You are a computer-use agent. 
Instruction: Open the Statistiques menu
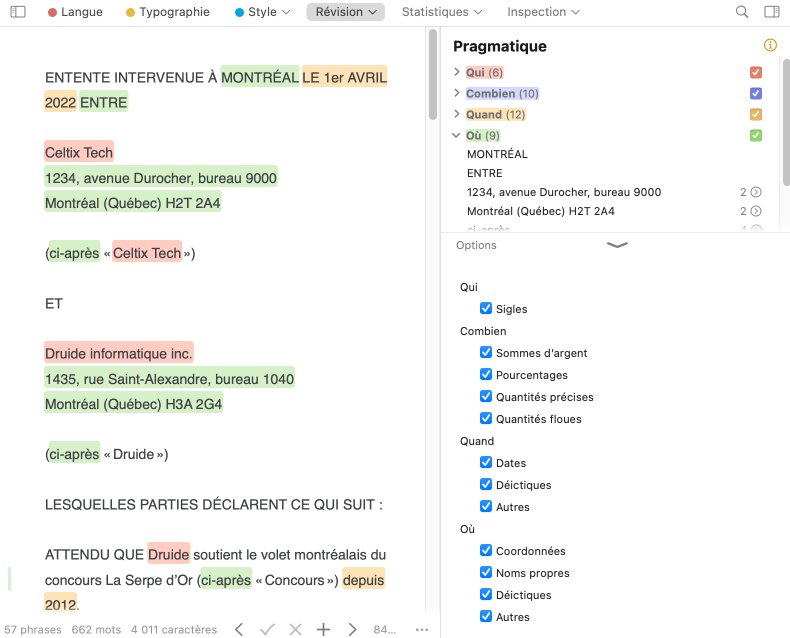coord(442,12)
